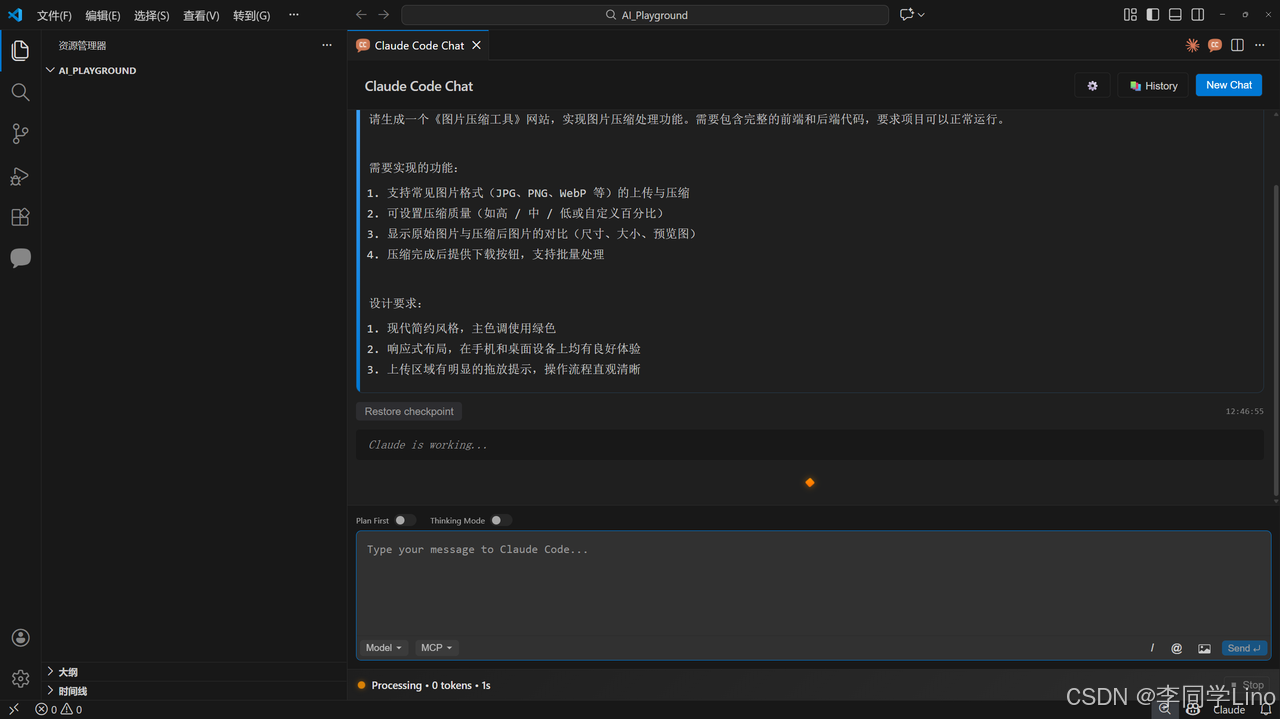Click the chat panel vertical scrollbar
Viewport: 1280px width, 719px height.
coord(1275,340)
